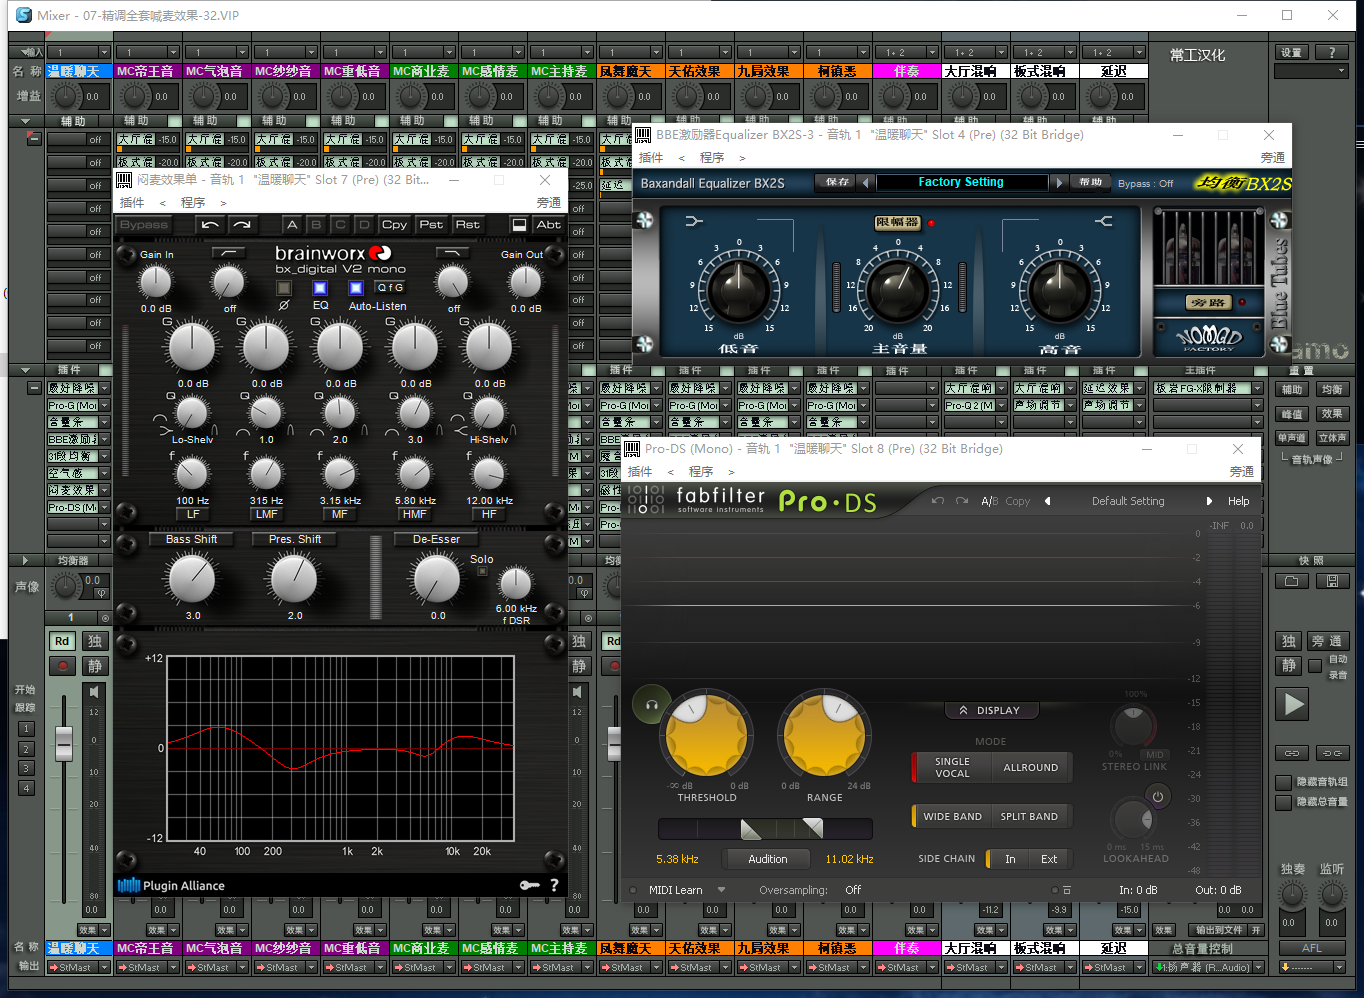Click Pro-DS undo arrow

click(x=937, y=501)
